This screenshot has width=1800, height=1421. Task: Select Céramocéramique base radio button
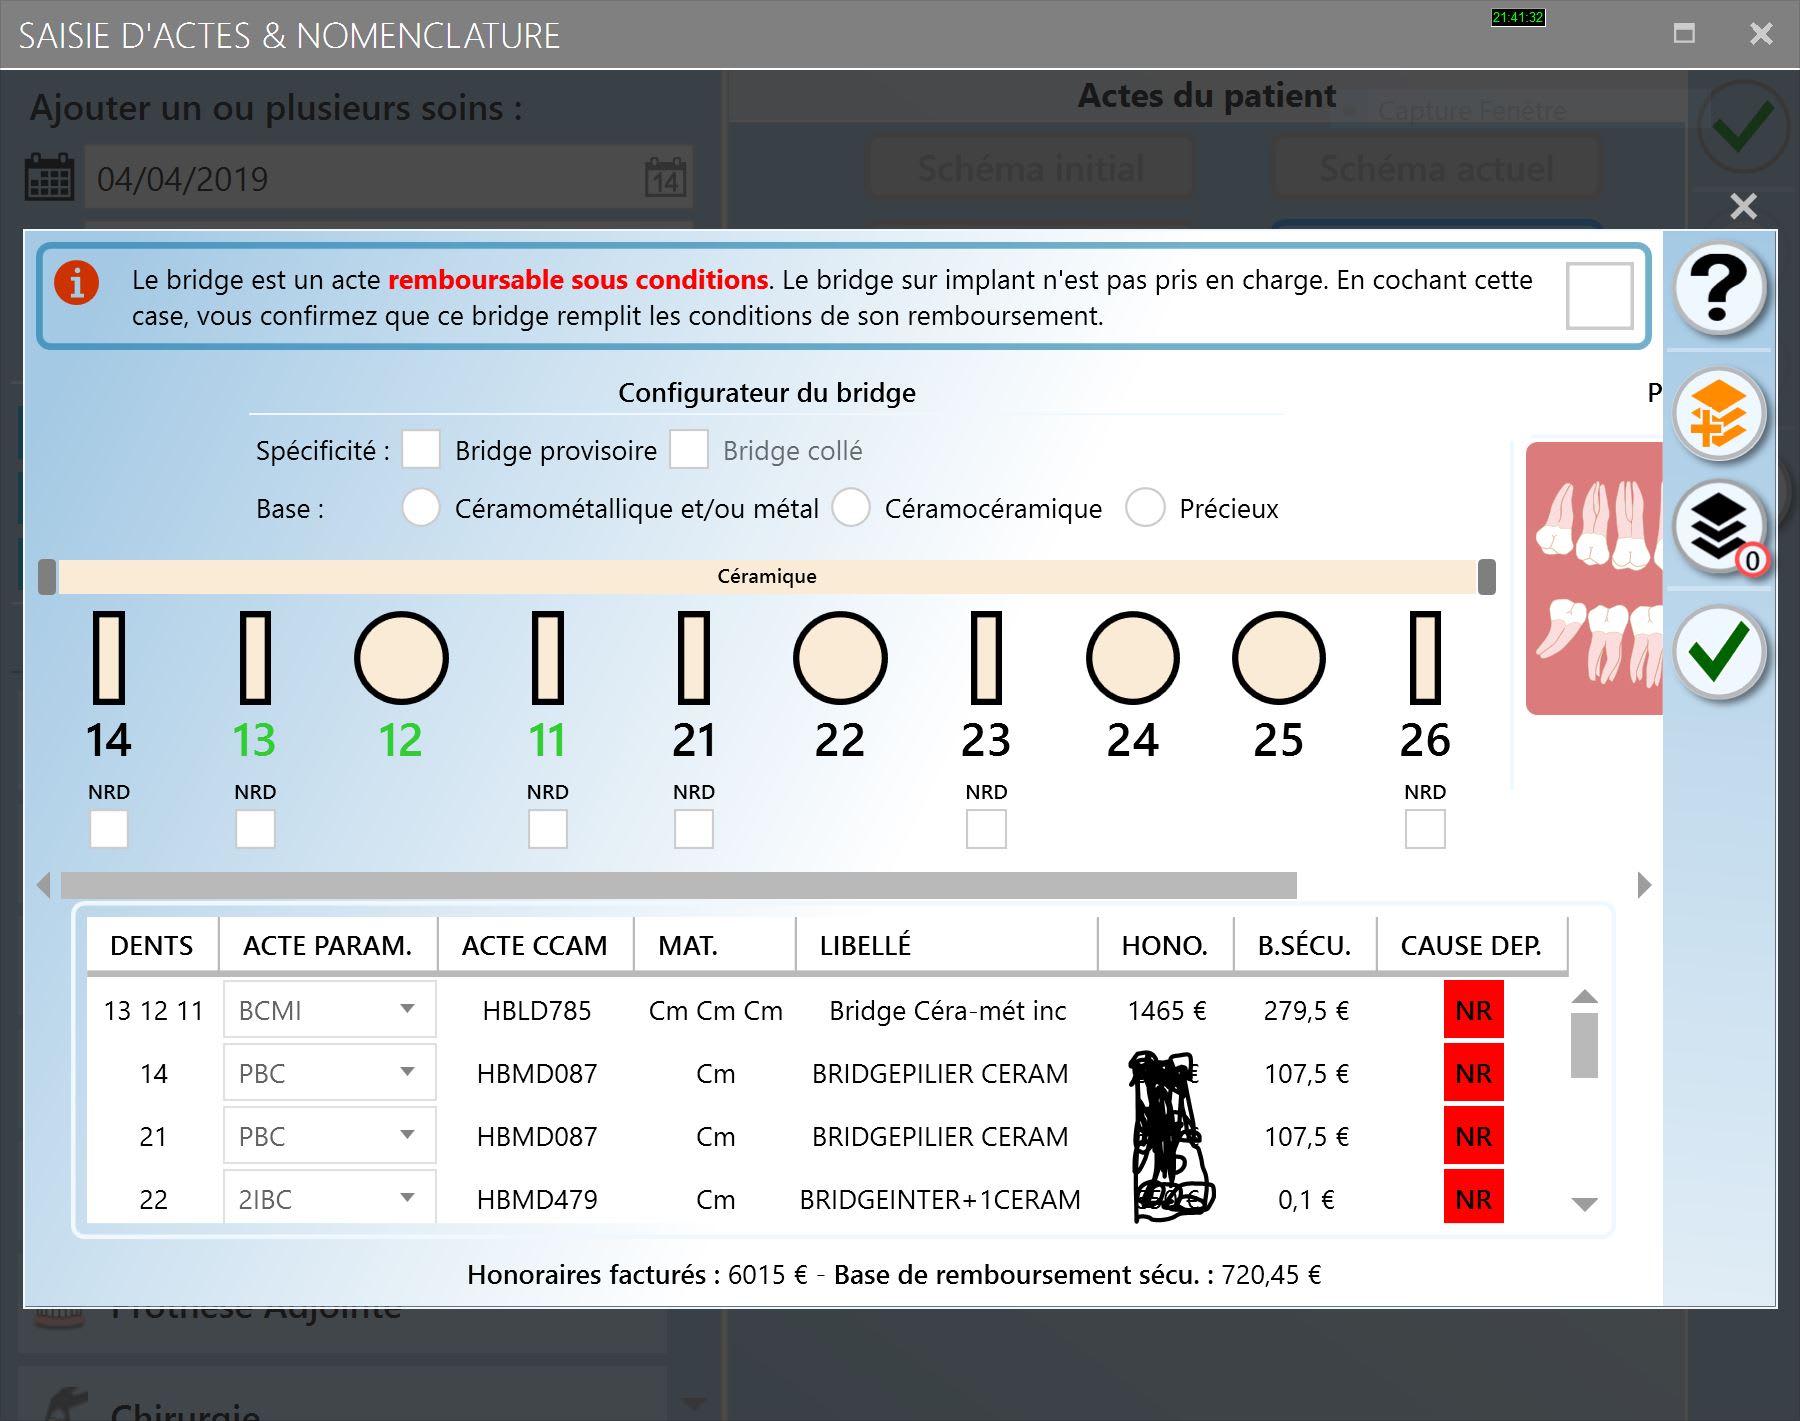pos(851,508)
